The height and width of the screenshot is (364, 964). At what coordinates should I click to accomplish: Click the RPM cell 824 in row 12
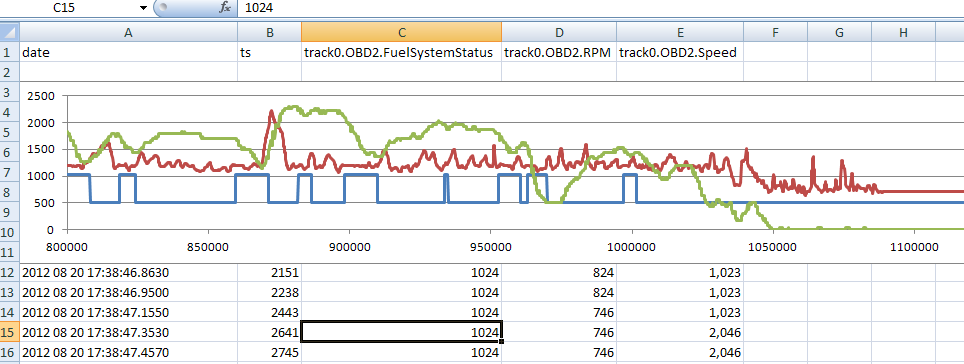pyautogui.click(x=559, y=273)
